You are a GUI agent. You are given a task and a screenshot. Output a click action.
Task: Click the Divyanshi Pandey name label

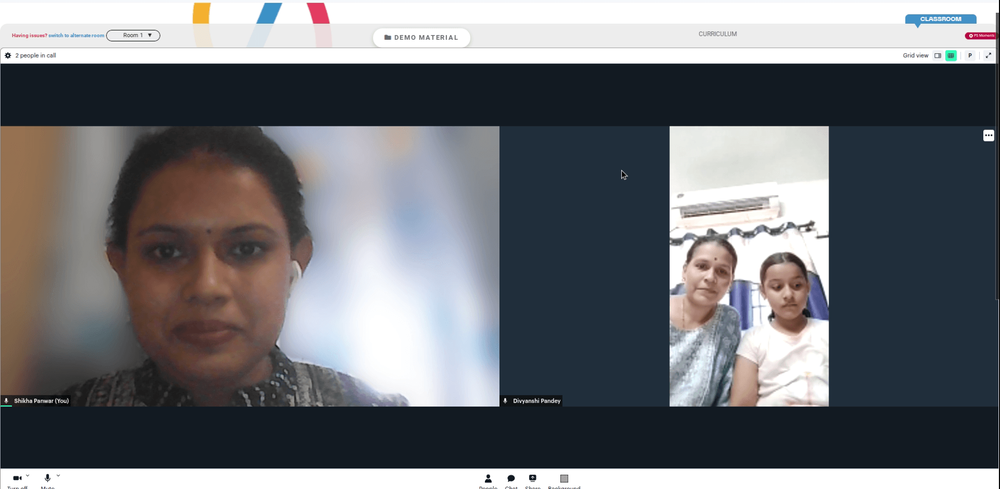[x=537, y=401]
